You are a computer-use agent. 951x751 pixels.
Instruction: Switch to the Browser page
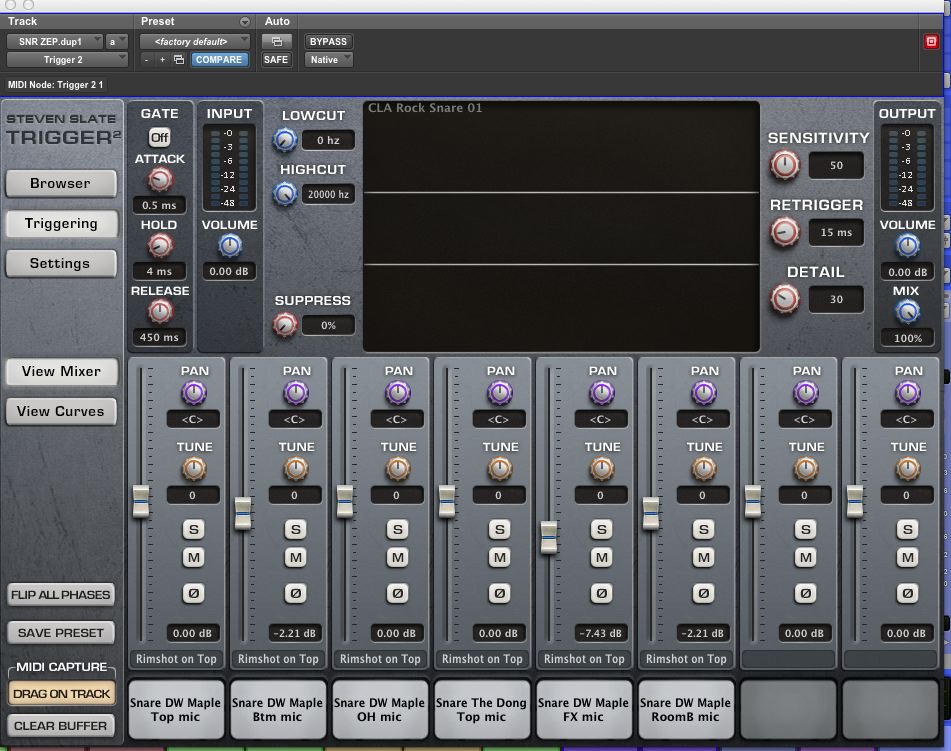61,183
